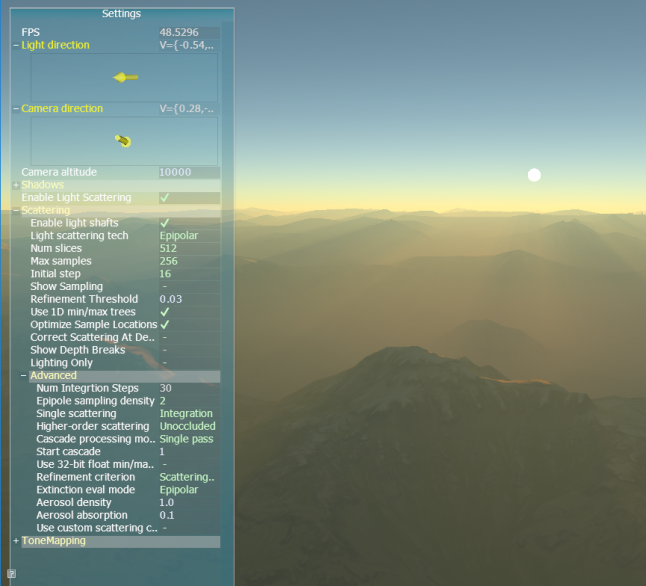This screenshot has height=586, width=646.
Task: Collapse the Advanced settings group
Action: point(24,376)
